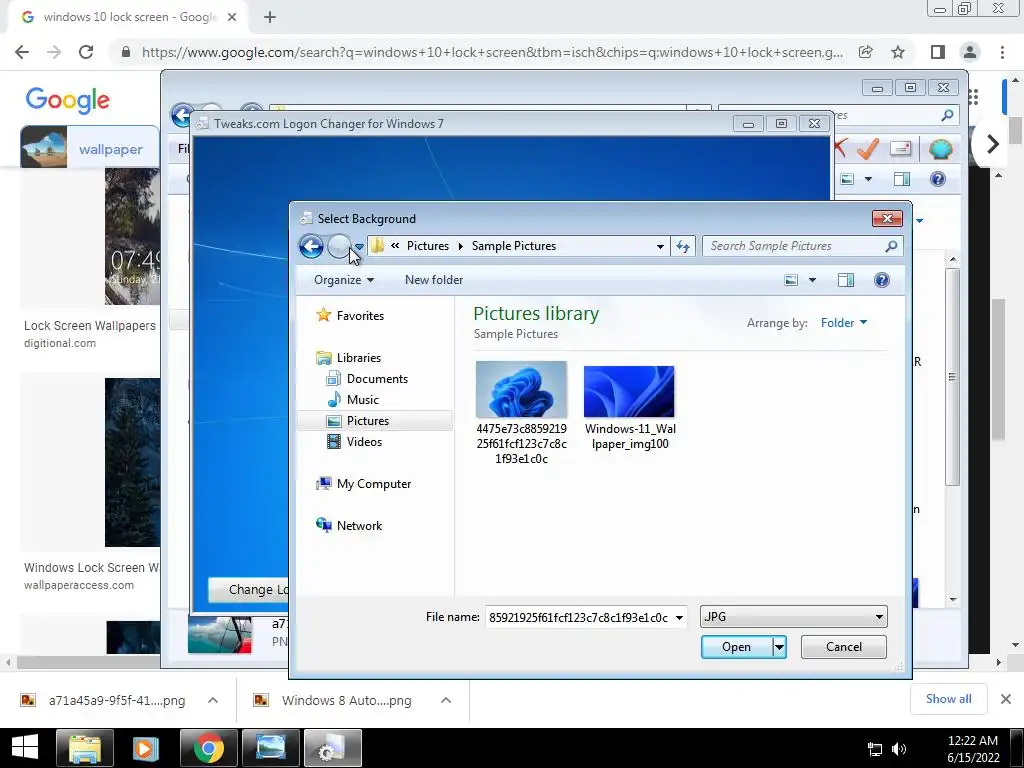
Task: Open the Chrome profile icon
Action: coord(970,52)
